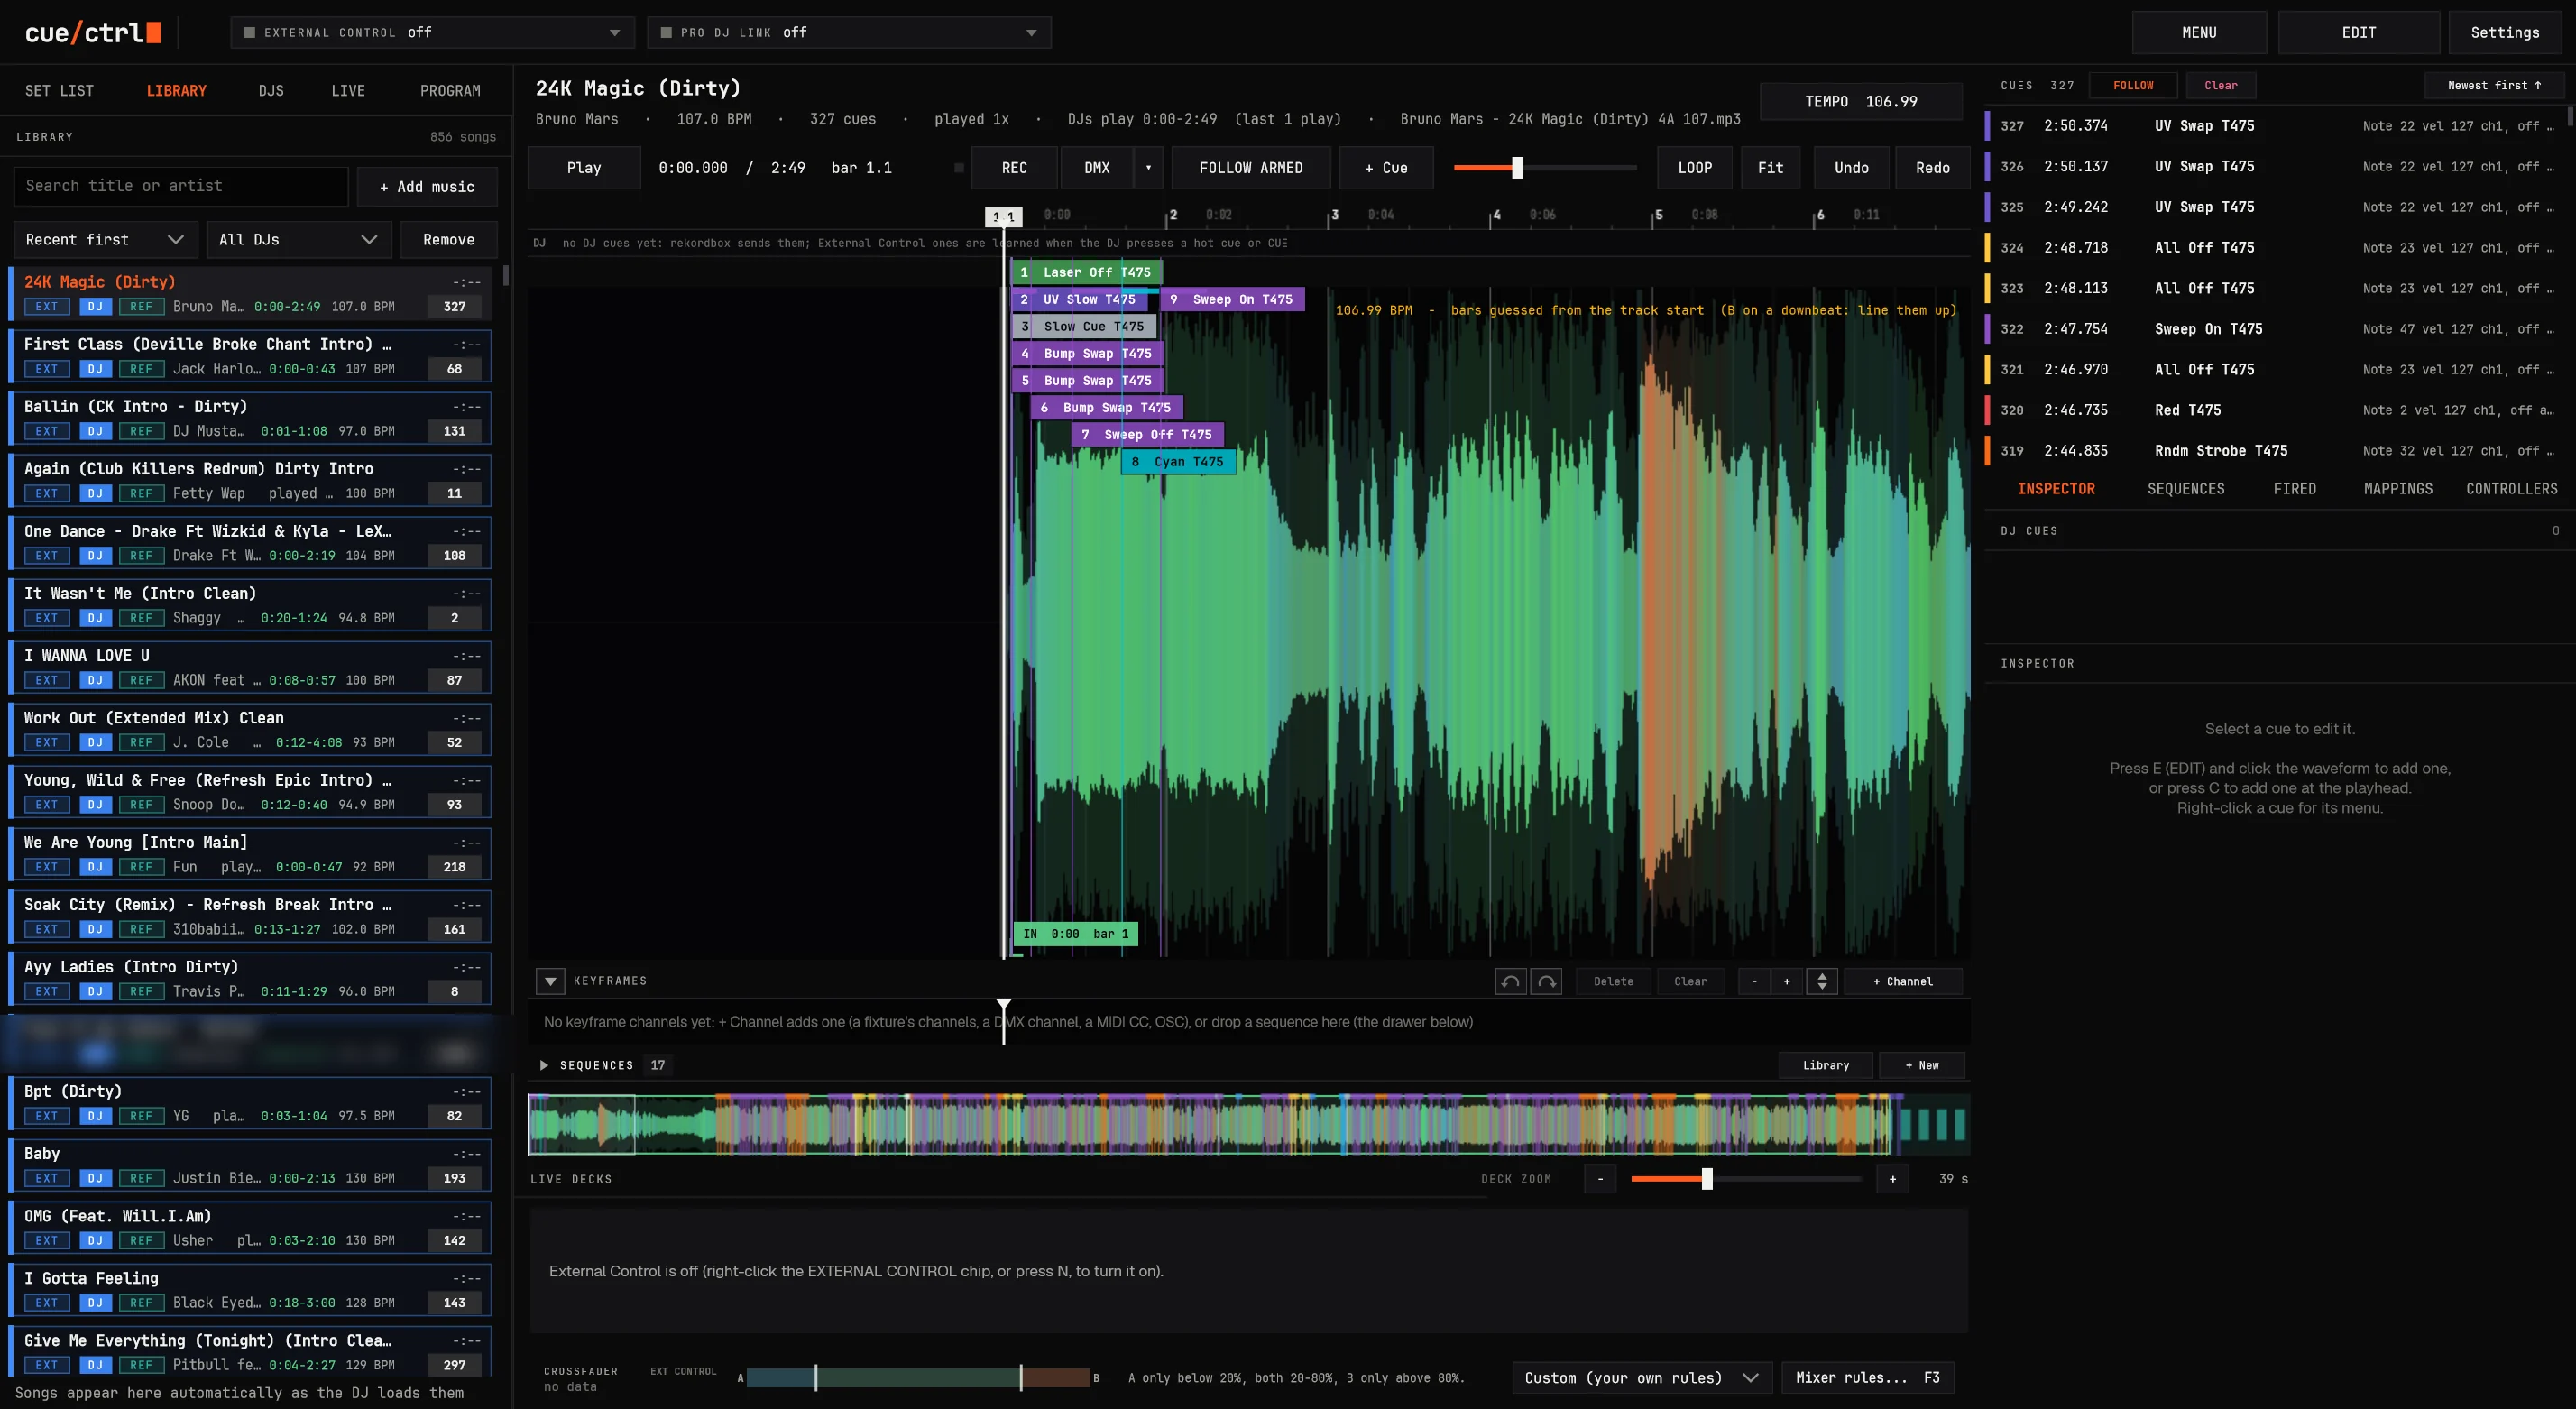Open Mixer rules... F3 button
Viewport: 2576px width, 1409px height.
point(1867,1378)
